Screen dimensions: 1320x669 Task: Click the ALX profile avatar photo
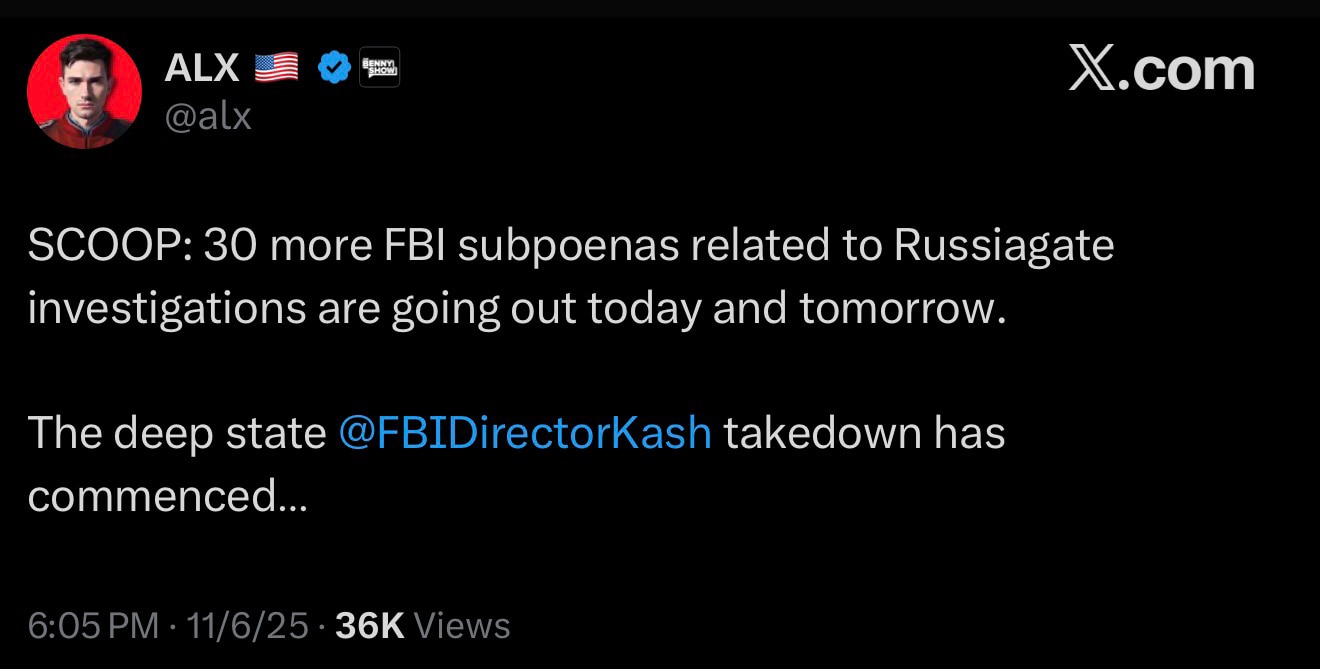[84, 91]
